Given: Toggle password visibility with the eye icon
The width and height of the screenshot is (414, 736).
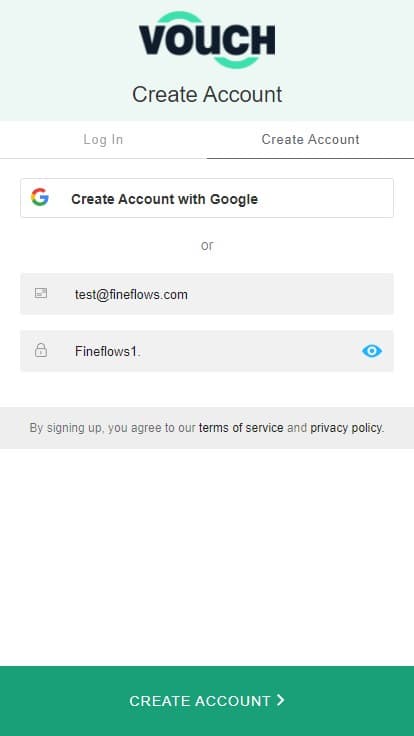Looking at the screenshot, I should [372, 351].
